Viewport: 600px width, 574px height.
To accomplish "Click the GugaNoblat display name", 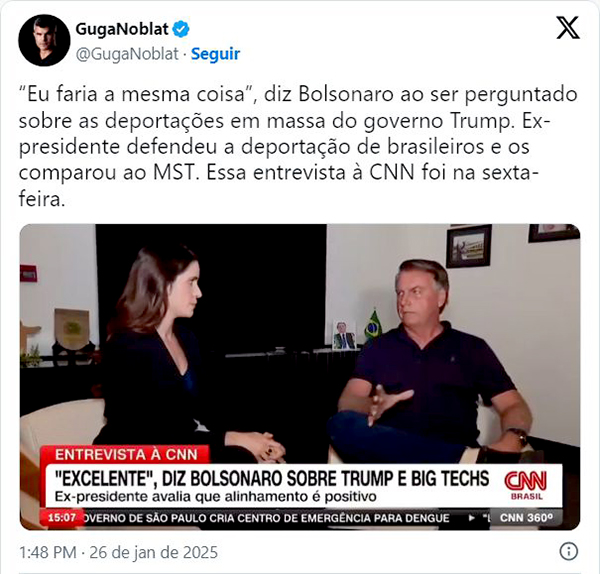I will (x=122, y=29).
